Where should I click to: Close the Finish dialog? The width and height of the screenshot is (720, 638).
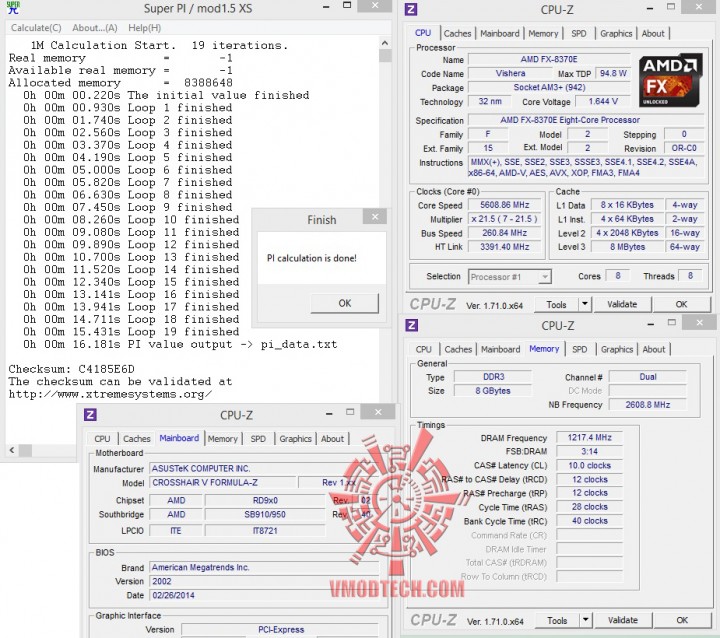(x=375, y=216)
